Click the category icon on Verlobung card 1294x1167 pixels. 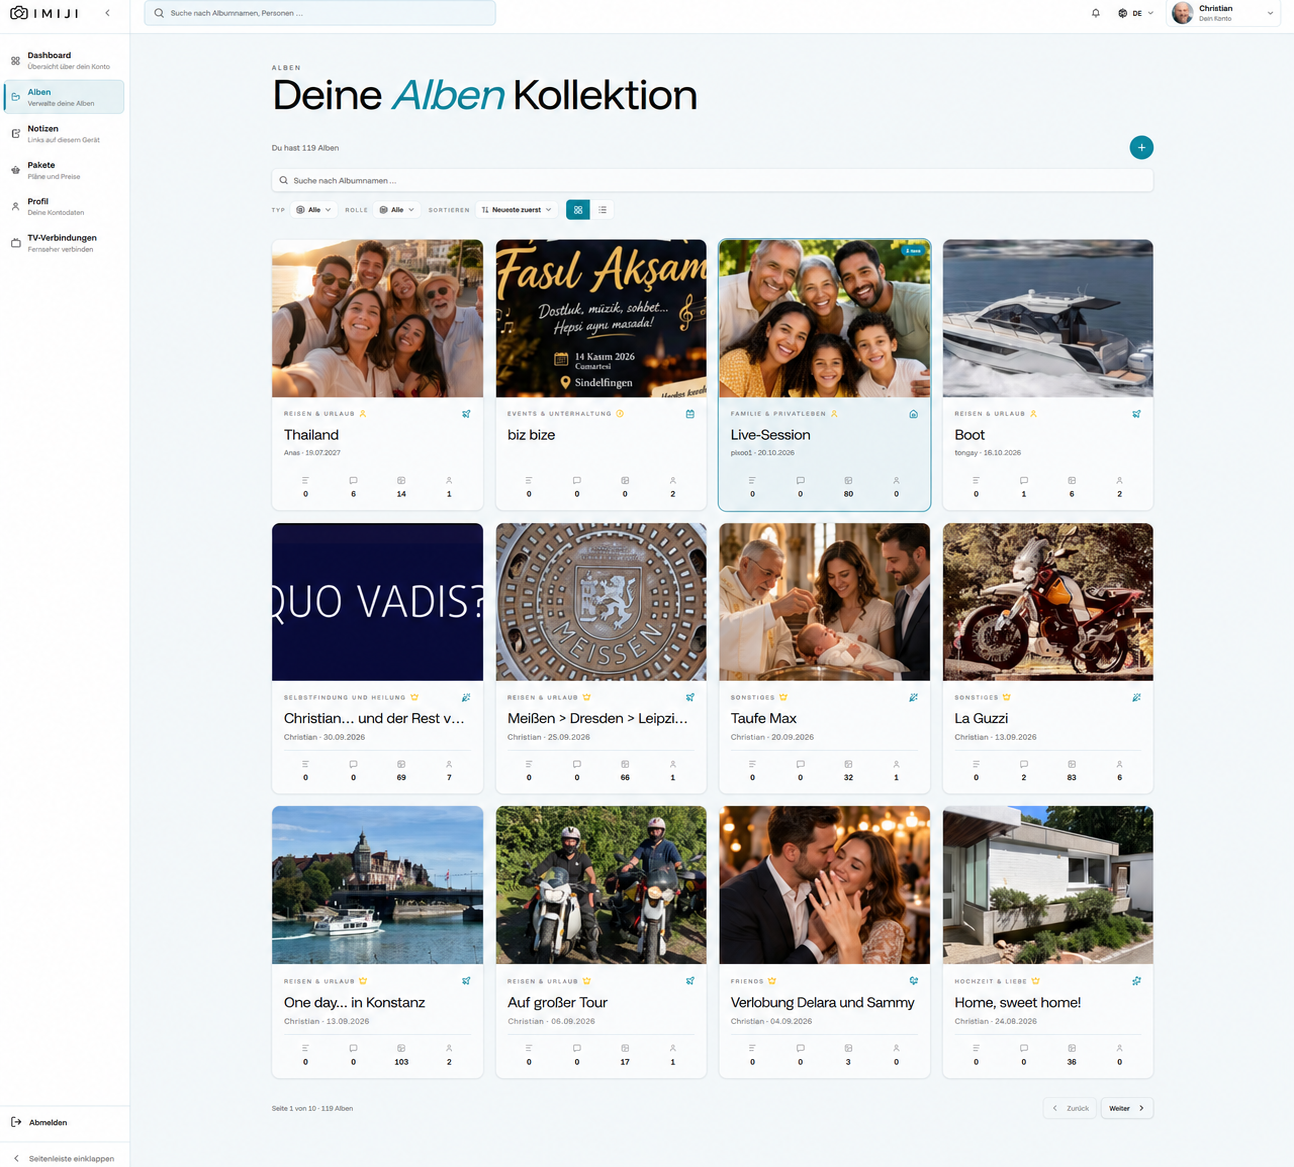pos(913,981)
